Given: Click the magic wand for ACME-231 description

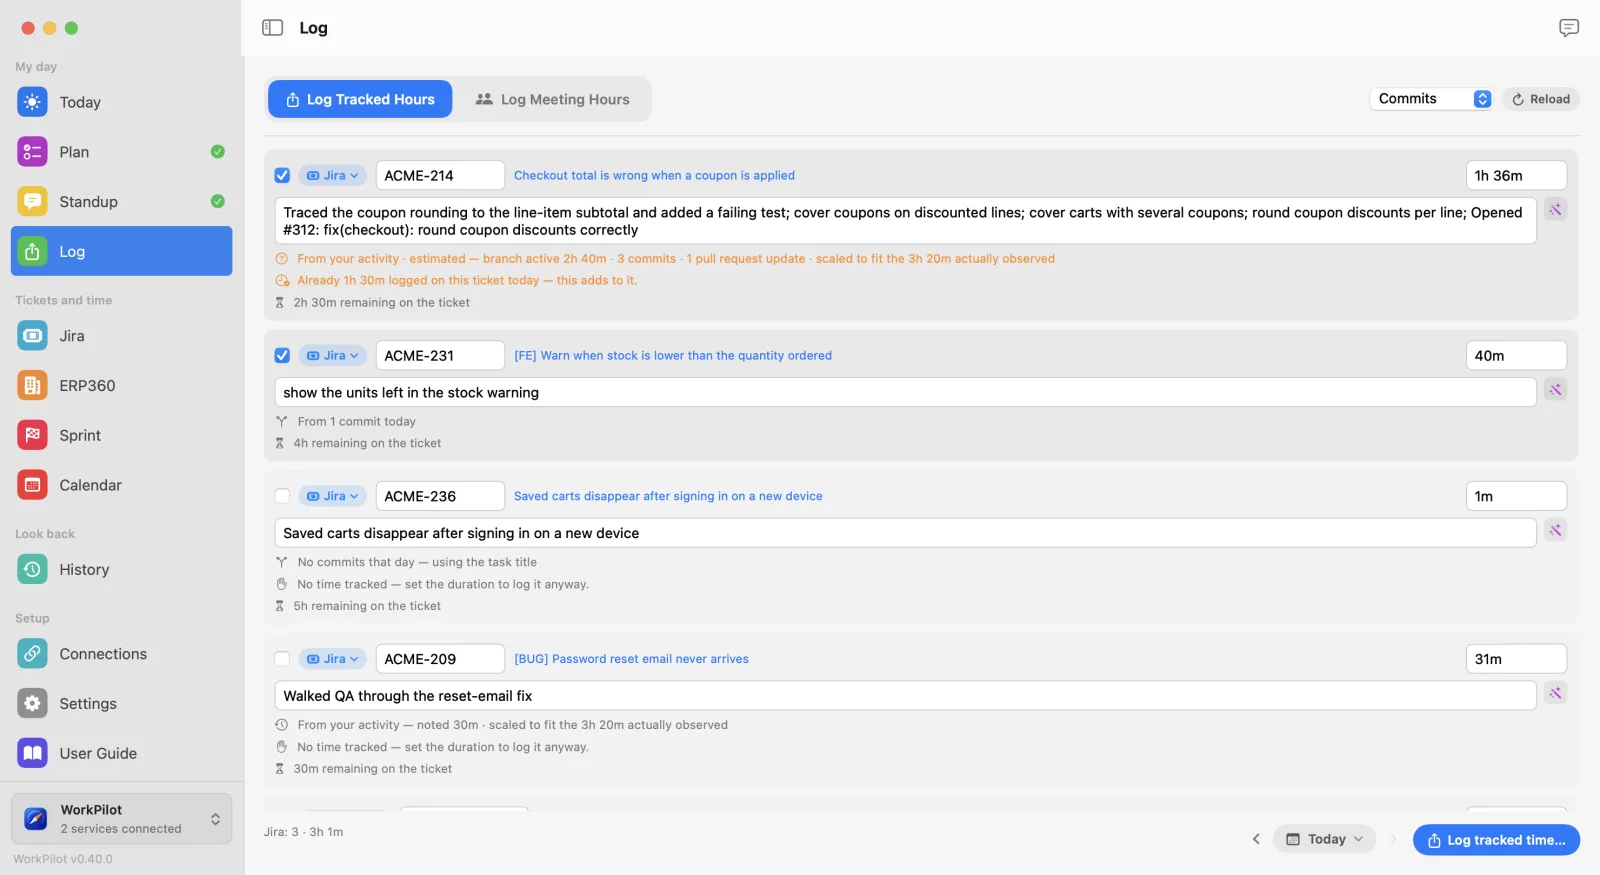Looking at the screenshot, I should tap(1555, 390).
